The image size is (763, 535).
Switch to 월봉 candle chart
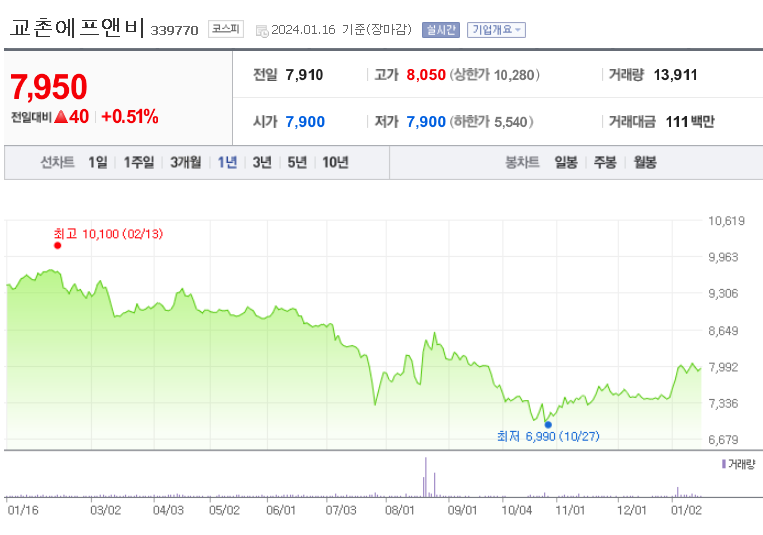(x=645, y=162)
